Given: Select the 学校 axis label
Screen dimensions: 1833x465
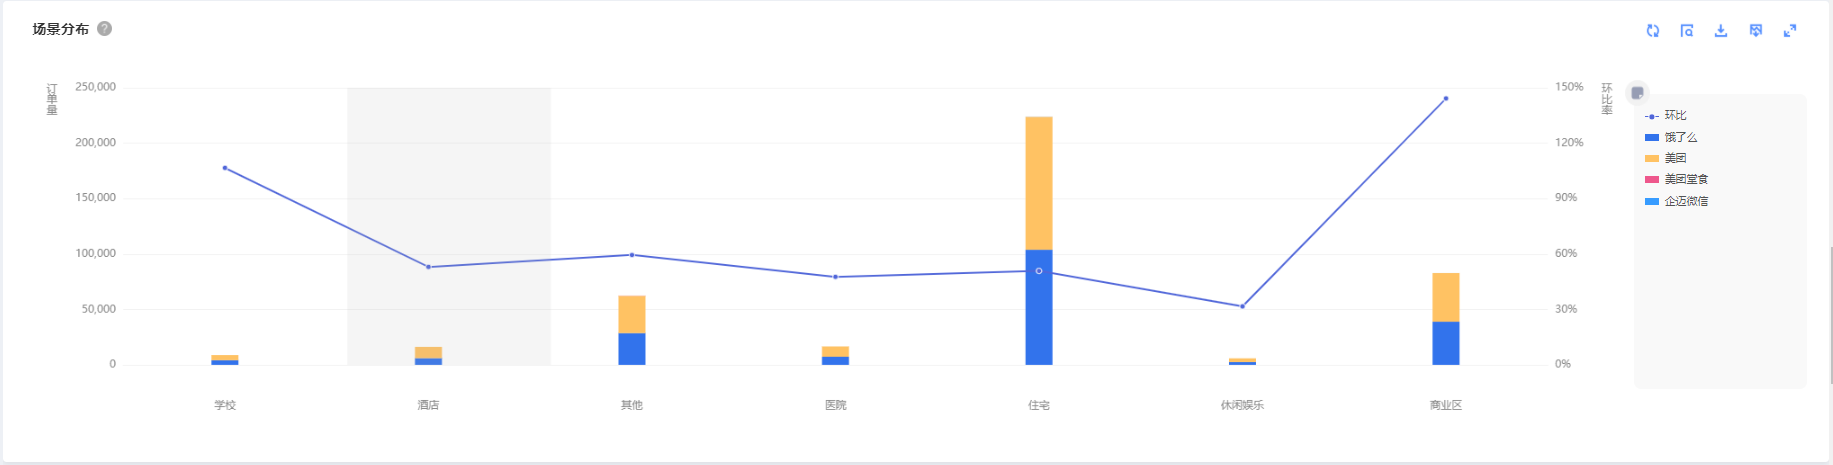Looking at the screenshot, I should pyautogui.click(x=225, y=405).
